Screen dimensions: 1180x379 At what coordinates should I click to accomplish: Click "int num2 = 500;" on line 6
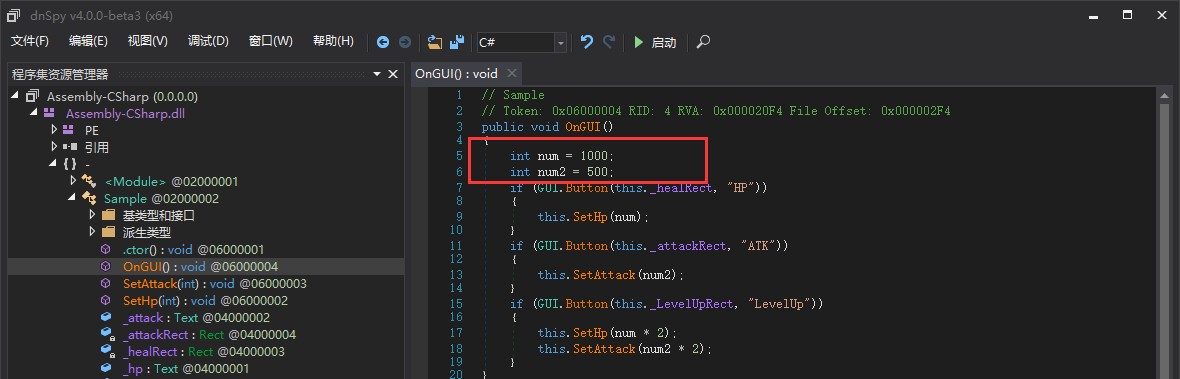pos(562,172)
